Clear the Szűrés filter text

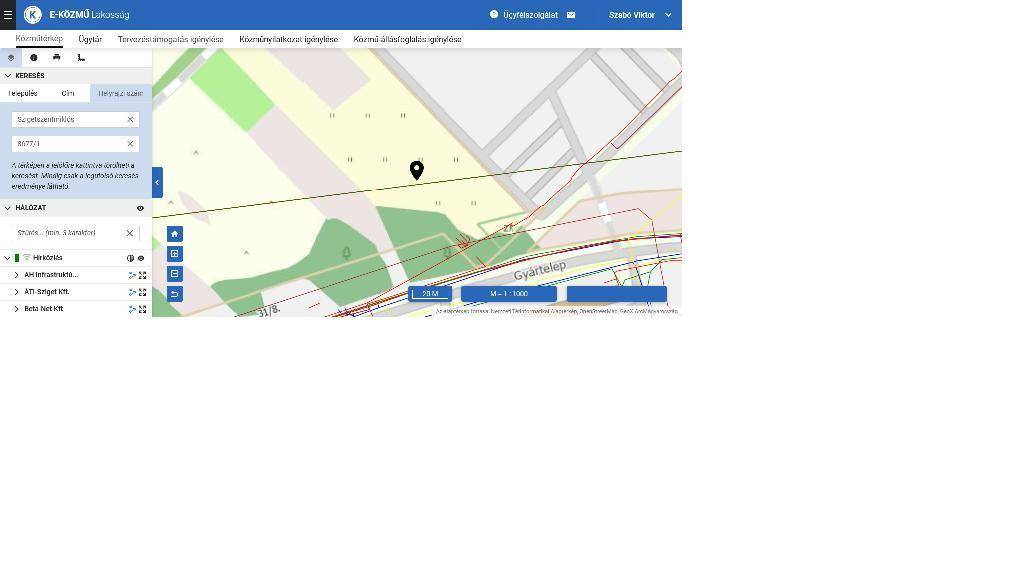click(x=129, y=233)
